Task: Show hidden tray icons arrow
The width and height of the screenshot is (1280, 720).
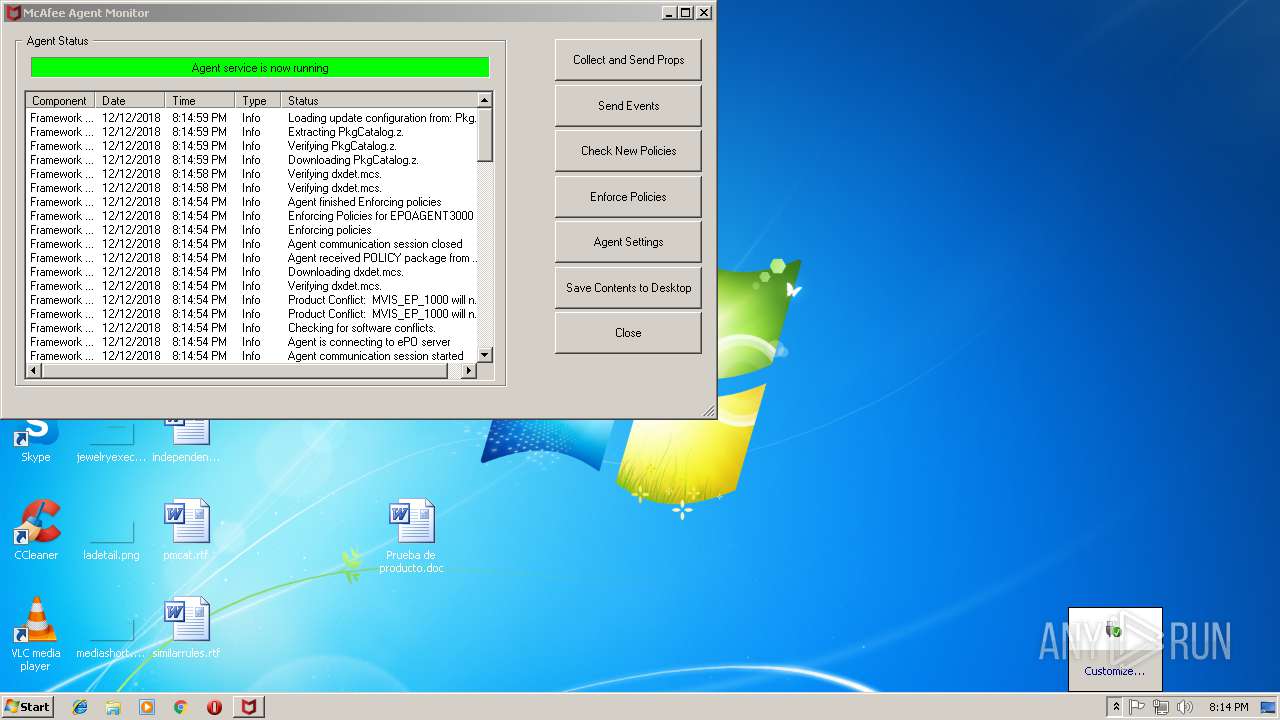Action: pyautogui.click(x=1116, y=707)
